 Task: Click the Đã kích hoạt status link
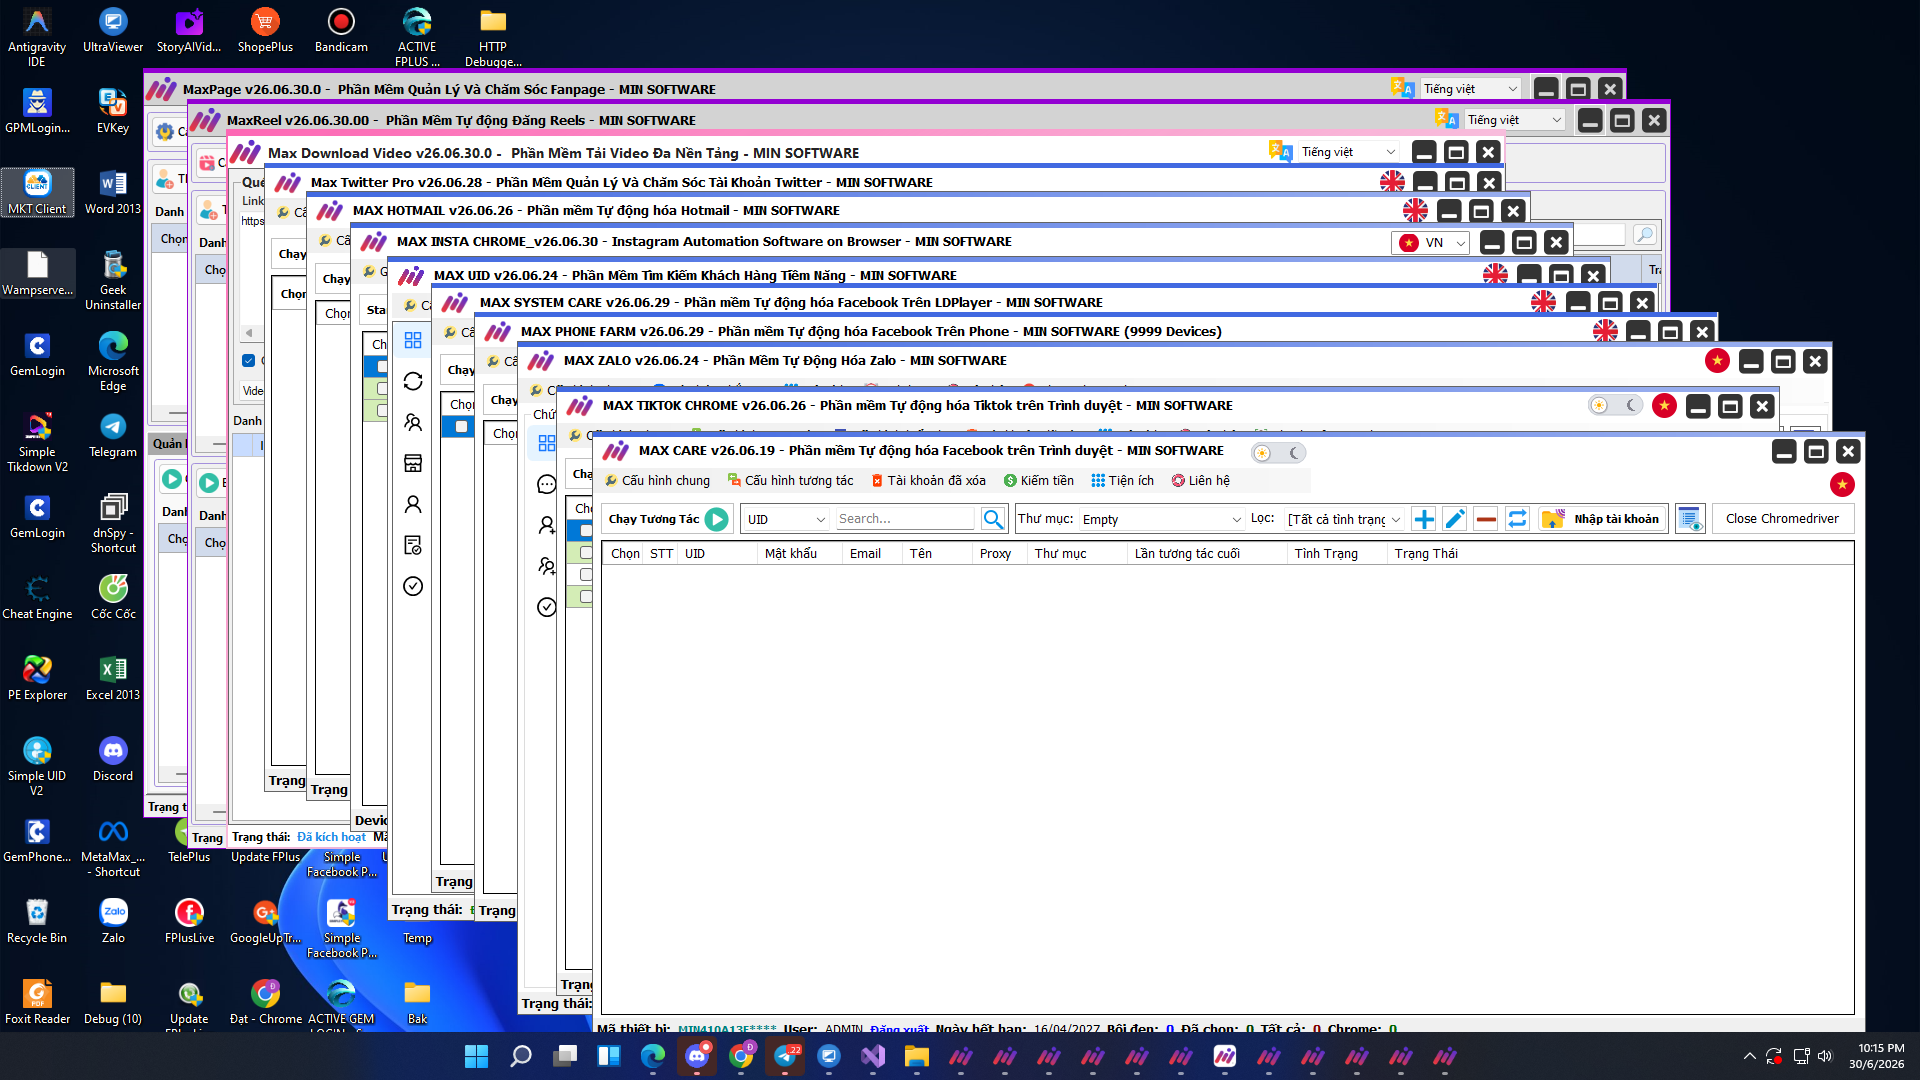[331, 837]
